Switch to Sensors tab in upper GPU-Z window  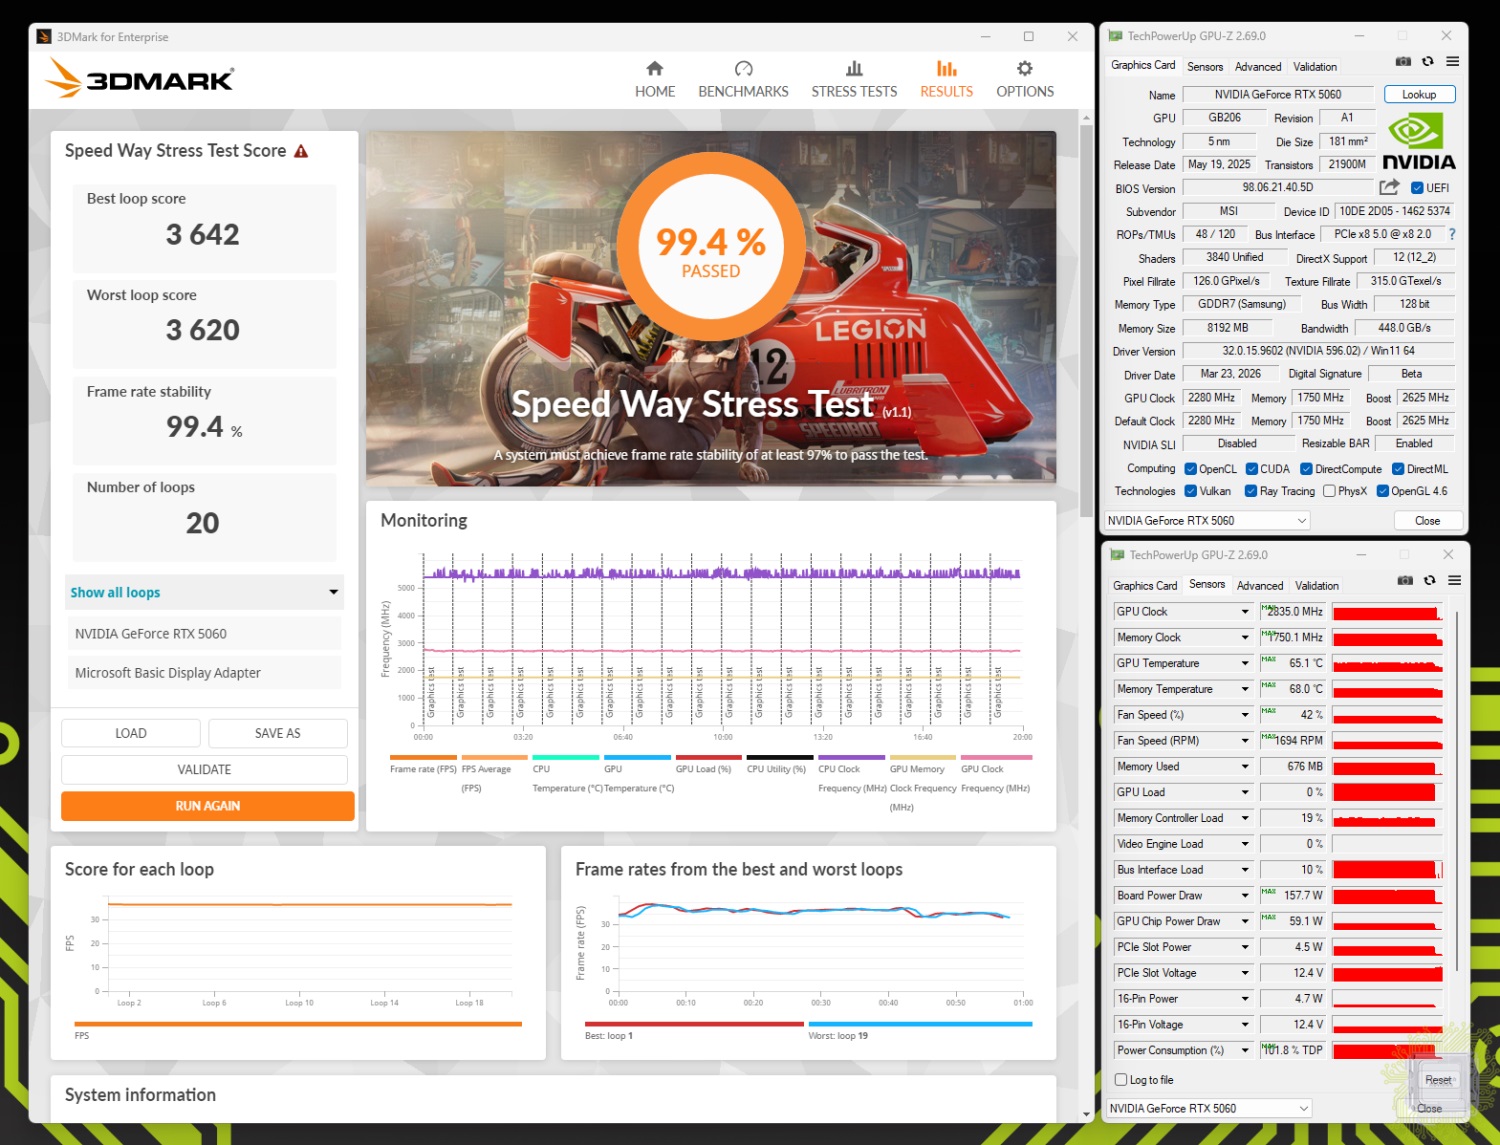point(1205,67)
